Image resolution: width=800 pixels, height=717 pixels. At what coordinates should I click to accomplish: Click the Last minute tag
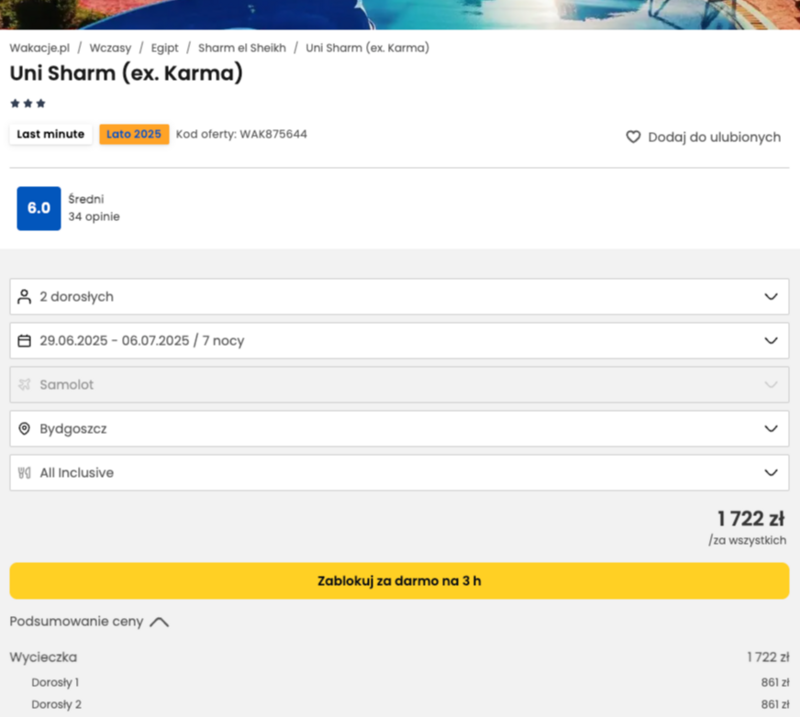coord(51,134)
